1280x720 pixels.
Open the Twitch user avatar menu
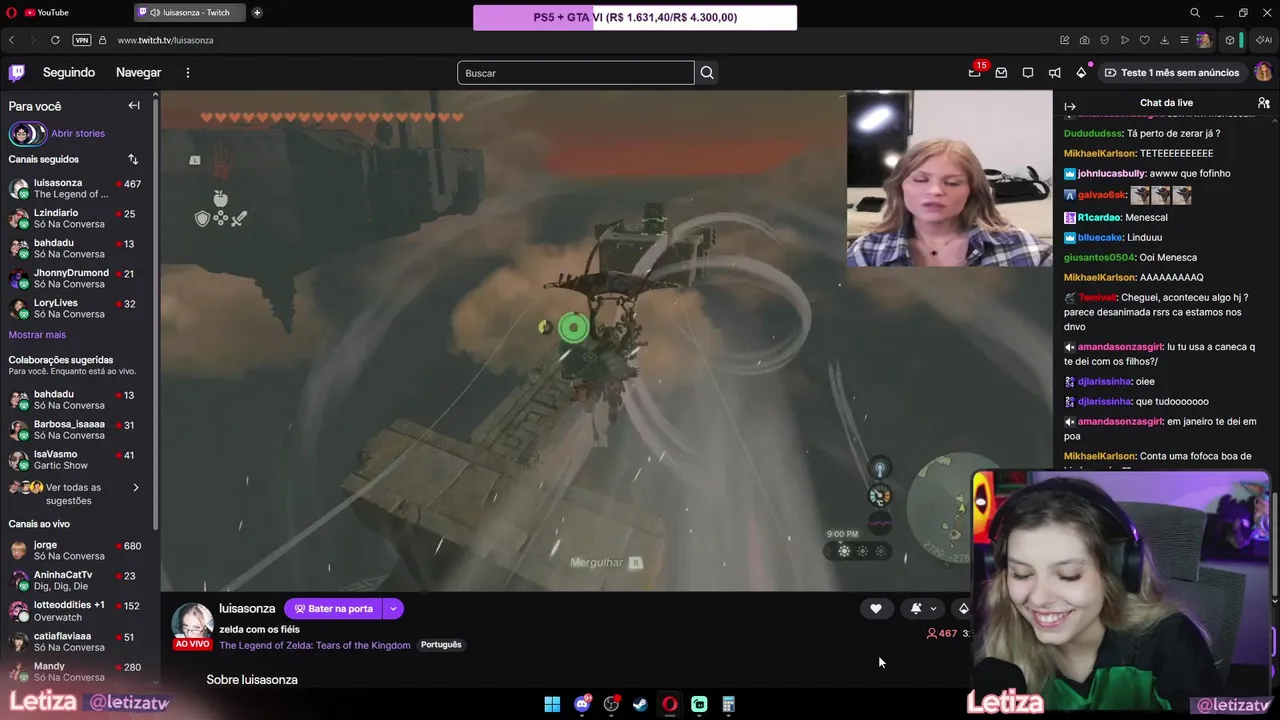pos(1263,72)
